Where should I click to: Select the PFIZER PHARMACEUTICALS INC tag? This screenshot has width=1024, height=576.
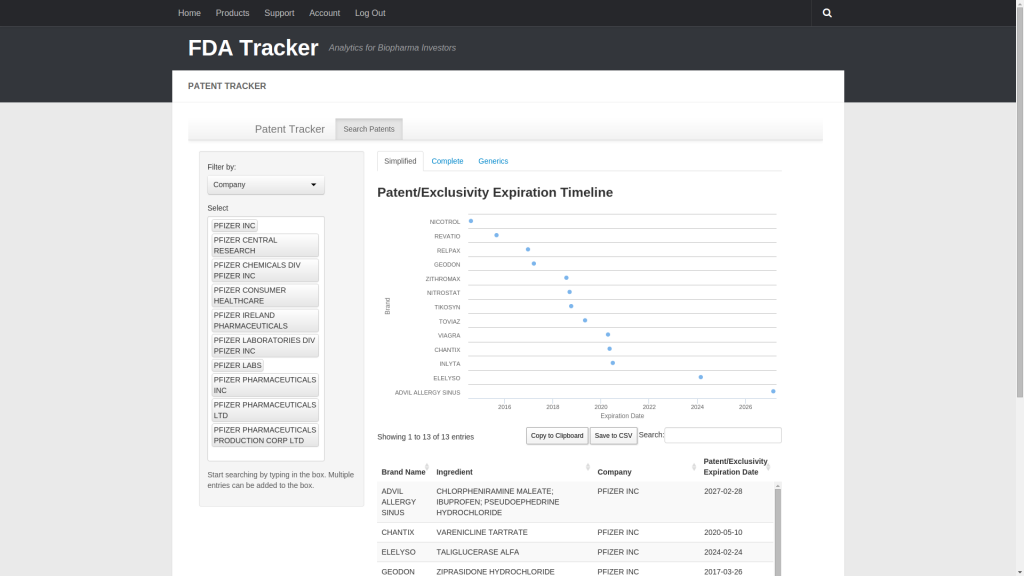click(x=265, y=385)
